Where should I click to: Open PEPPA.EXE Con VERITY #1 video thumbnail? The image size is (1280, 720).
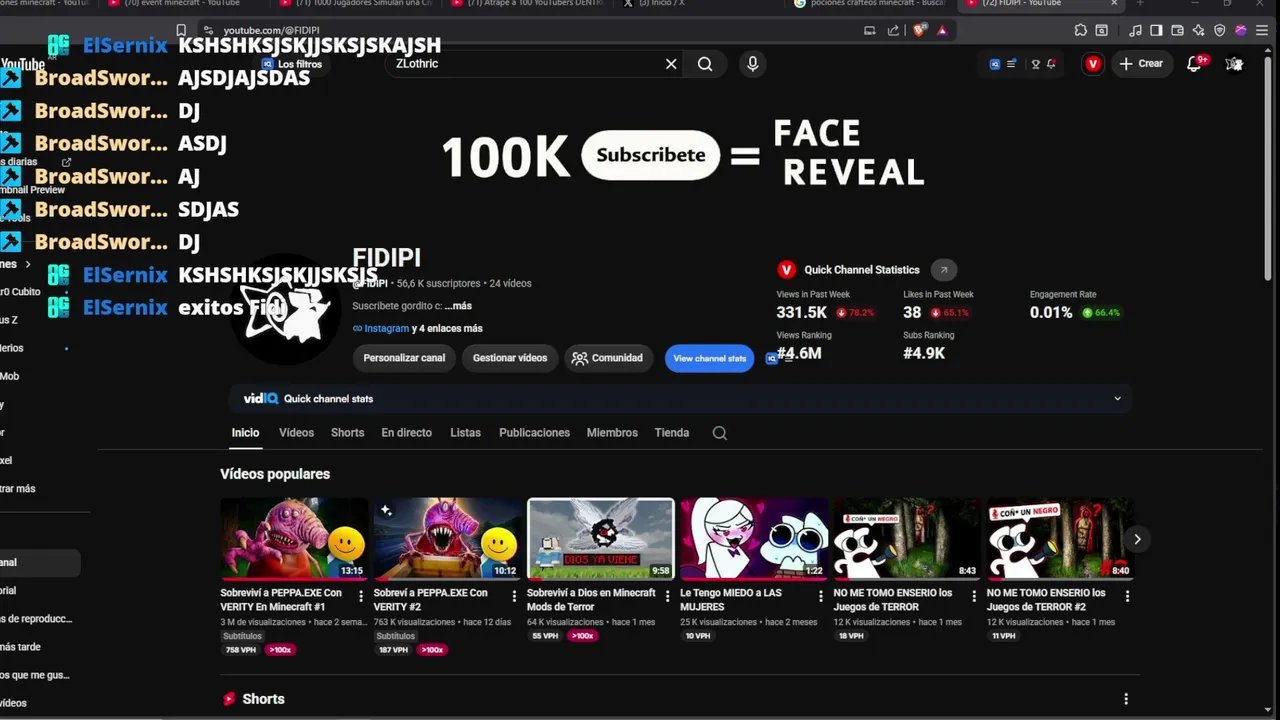[x=294, y=539]
